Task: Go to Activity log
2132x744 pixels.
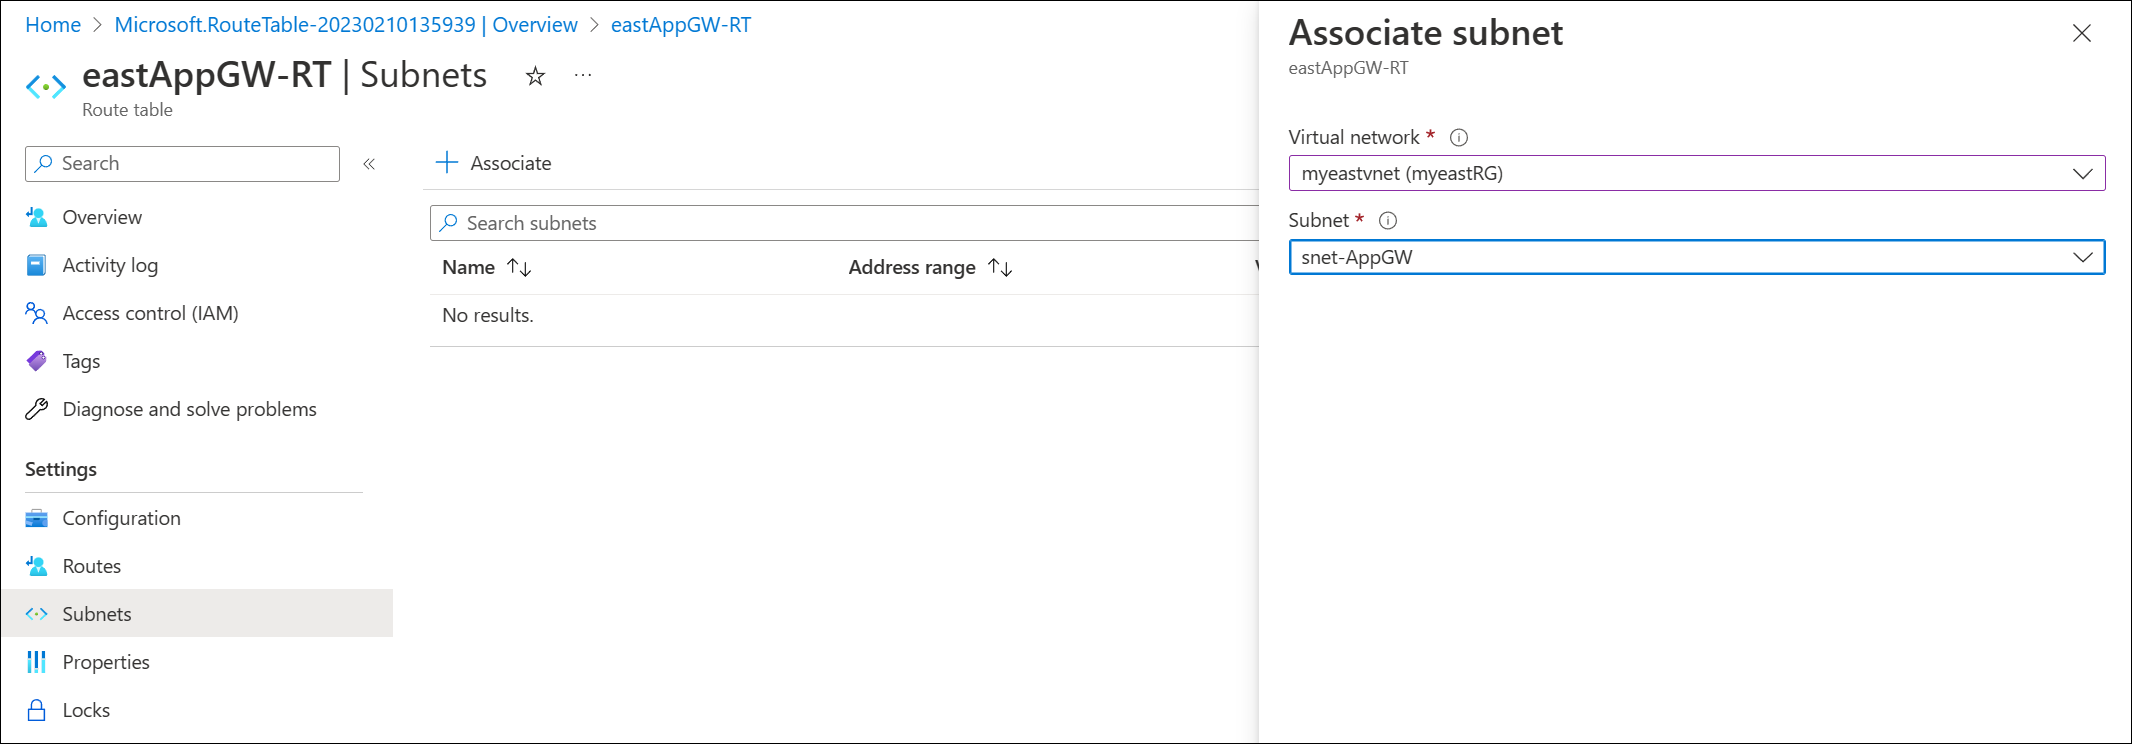Action: 110,265
